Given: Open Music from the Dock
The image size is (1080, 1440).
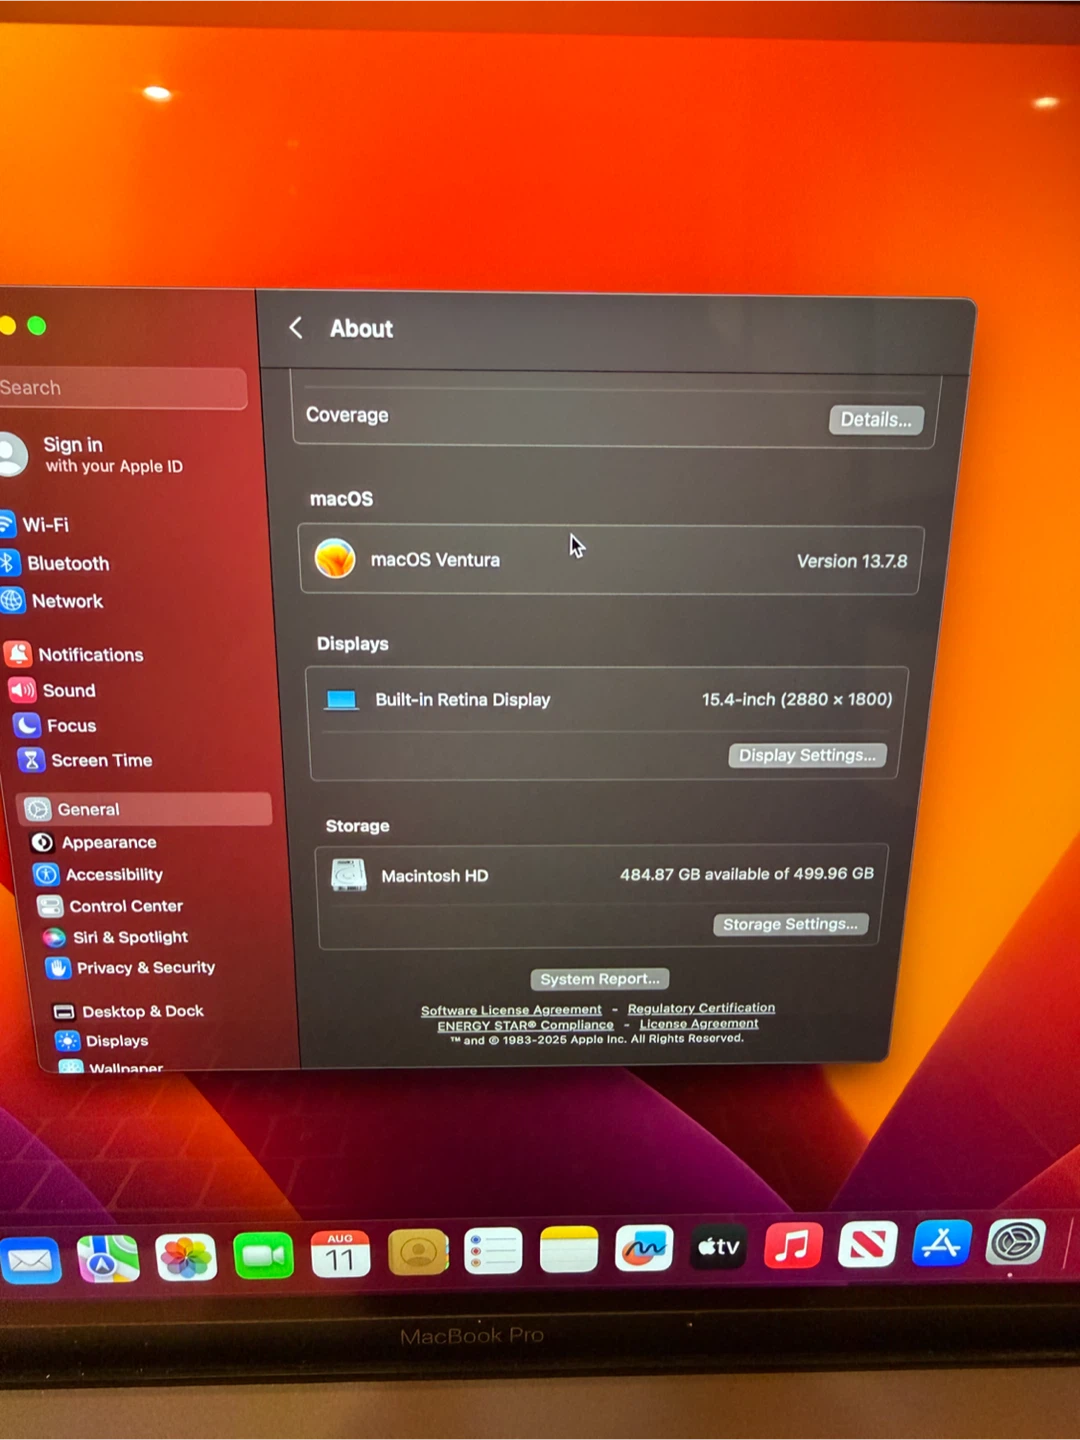Looking at the screenshot, I should 793,1246.
